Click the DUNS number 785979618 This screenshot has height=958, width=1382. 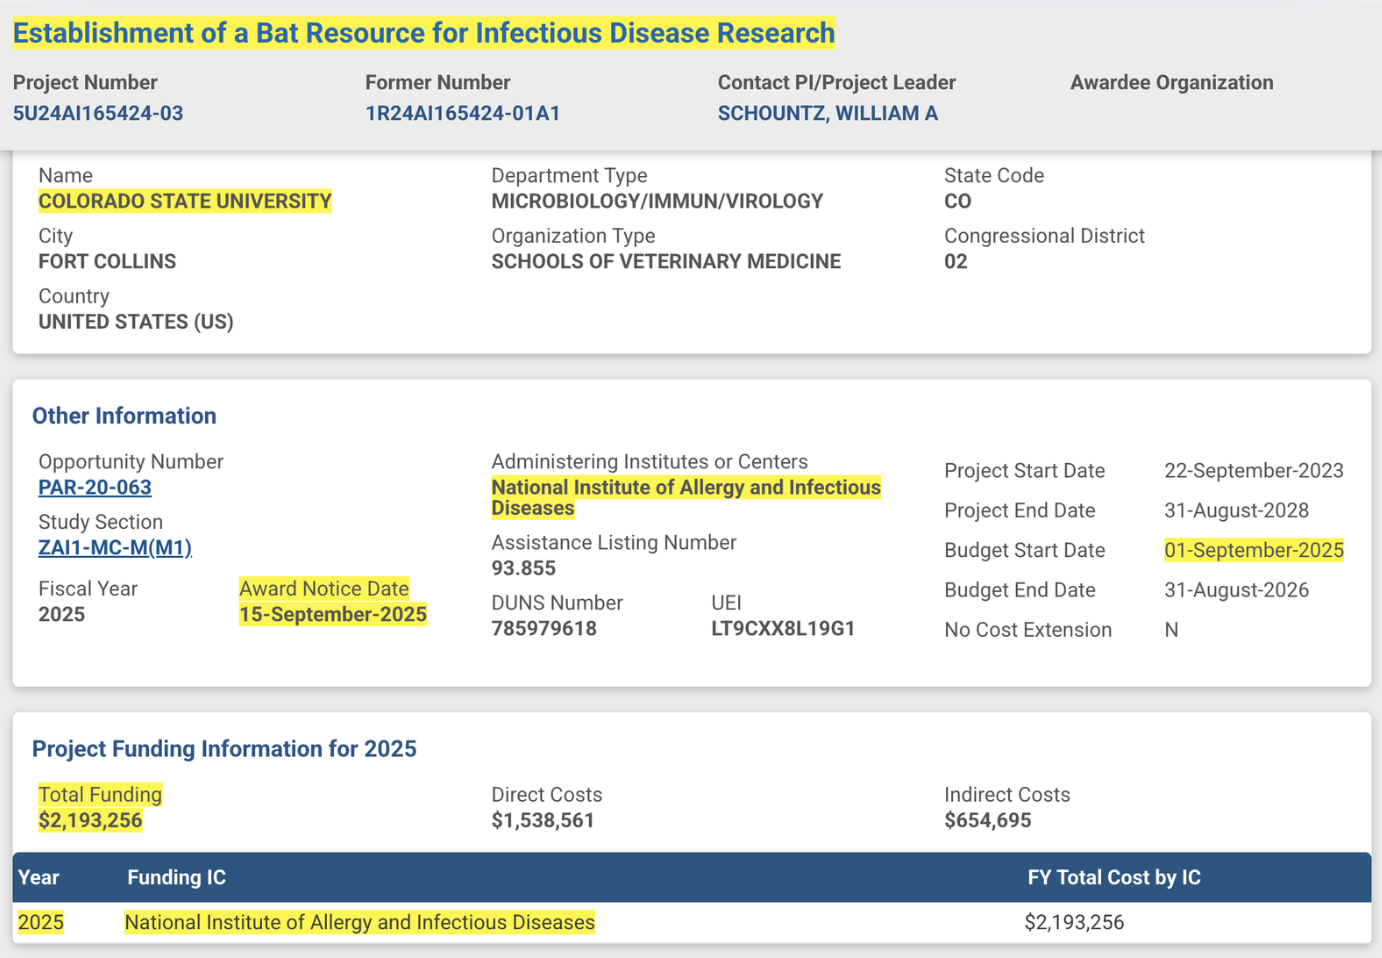pyautogui.click(x=544, y=628)
